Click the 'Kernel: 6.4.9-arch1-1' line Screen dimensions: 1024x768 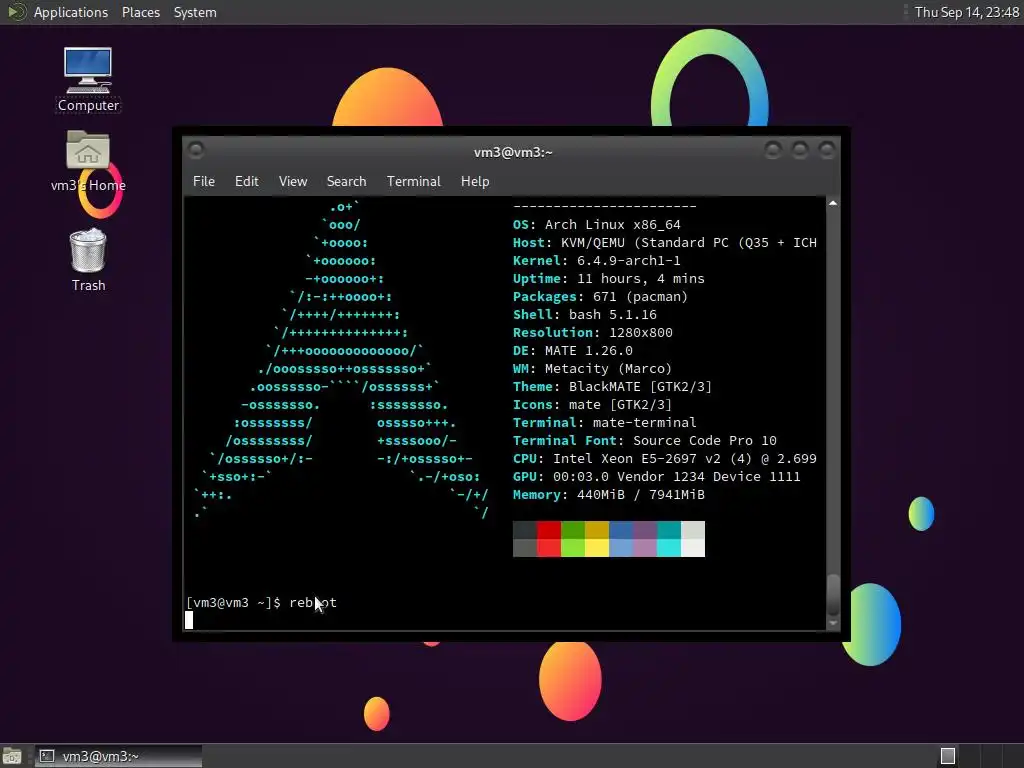(x=596, y=261)
